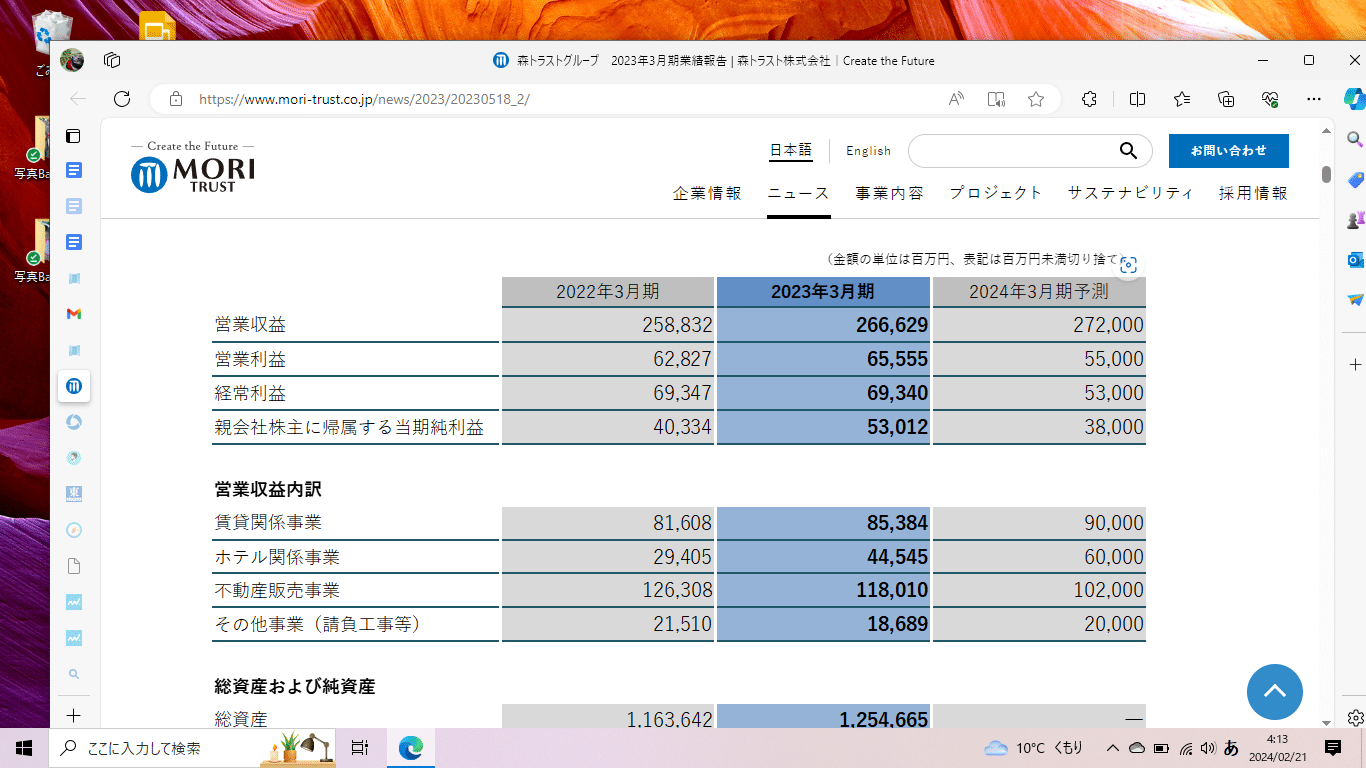This screenshot has width=1366, height=768.
Task: Click the page scrollbar thumb
Action: tap(1326, 174)
